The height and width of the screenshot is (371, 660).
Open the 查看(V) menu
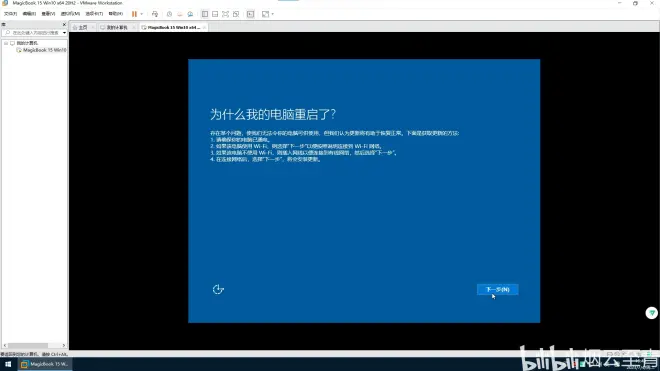click(48, 14)
